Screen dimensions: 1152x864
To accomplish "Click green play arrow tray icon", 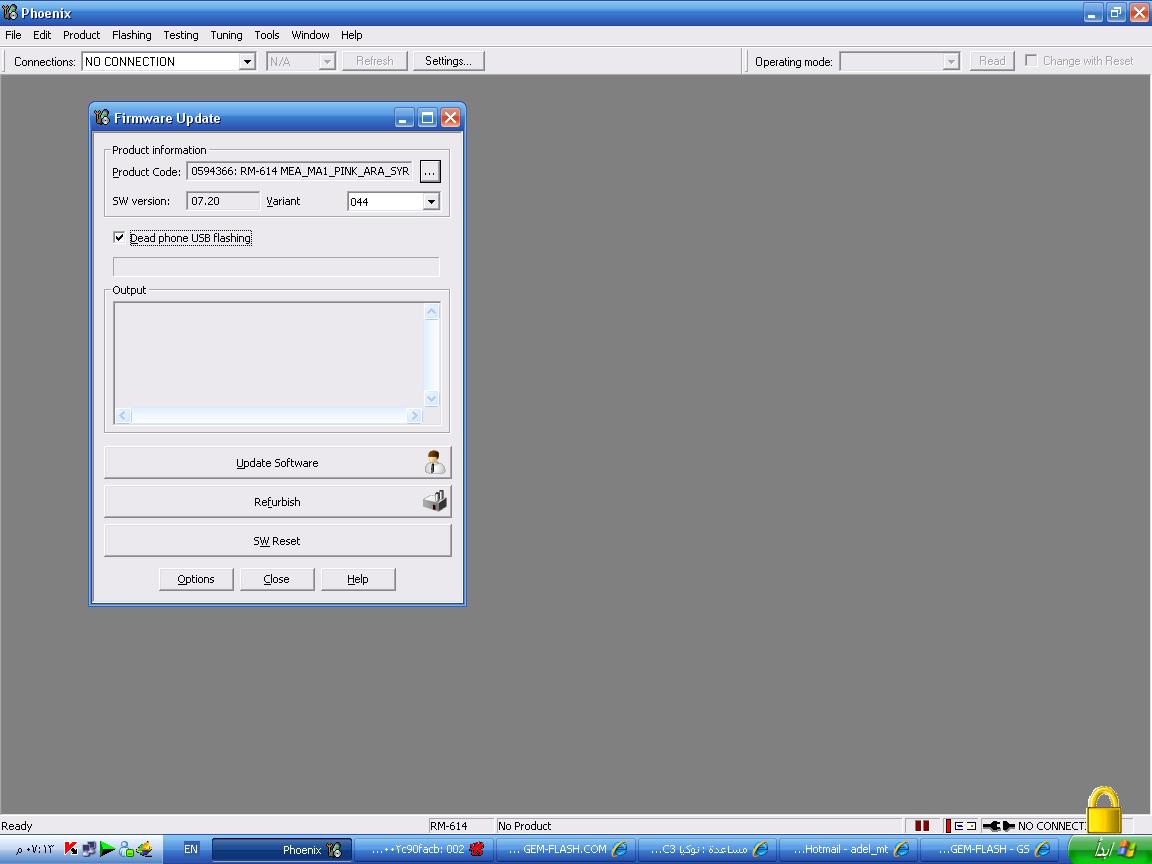I will tap(107, 849).
